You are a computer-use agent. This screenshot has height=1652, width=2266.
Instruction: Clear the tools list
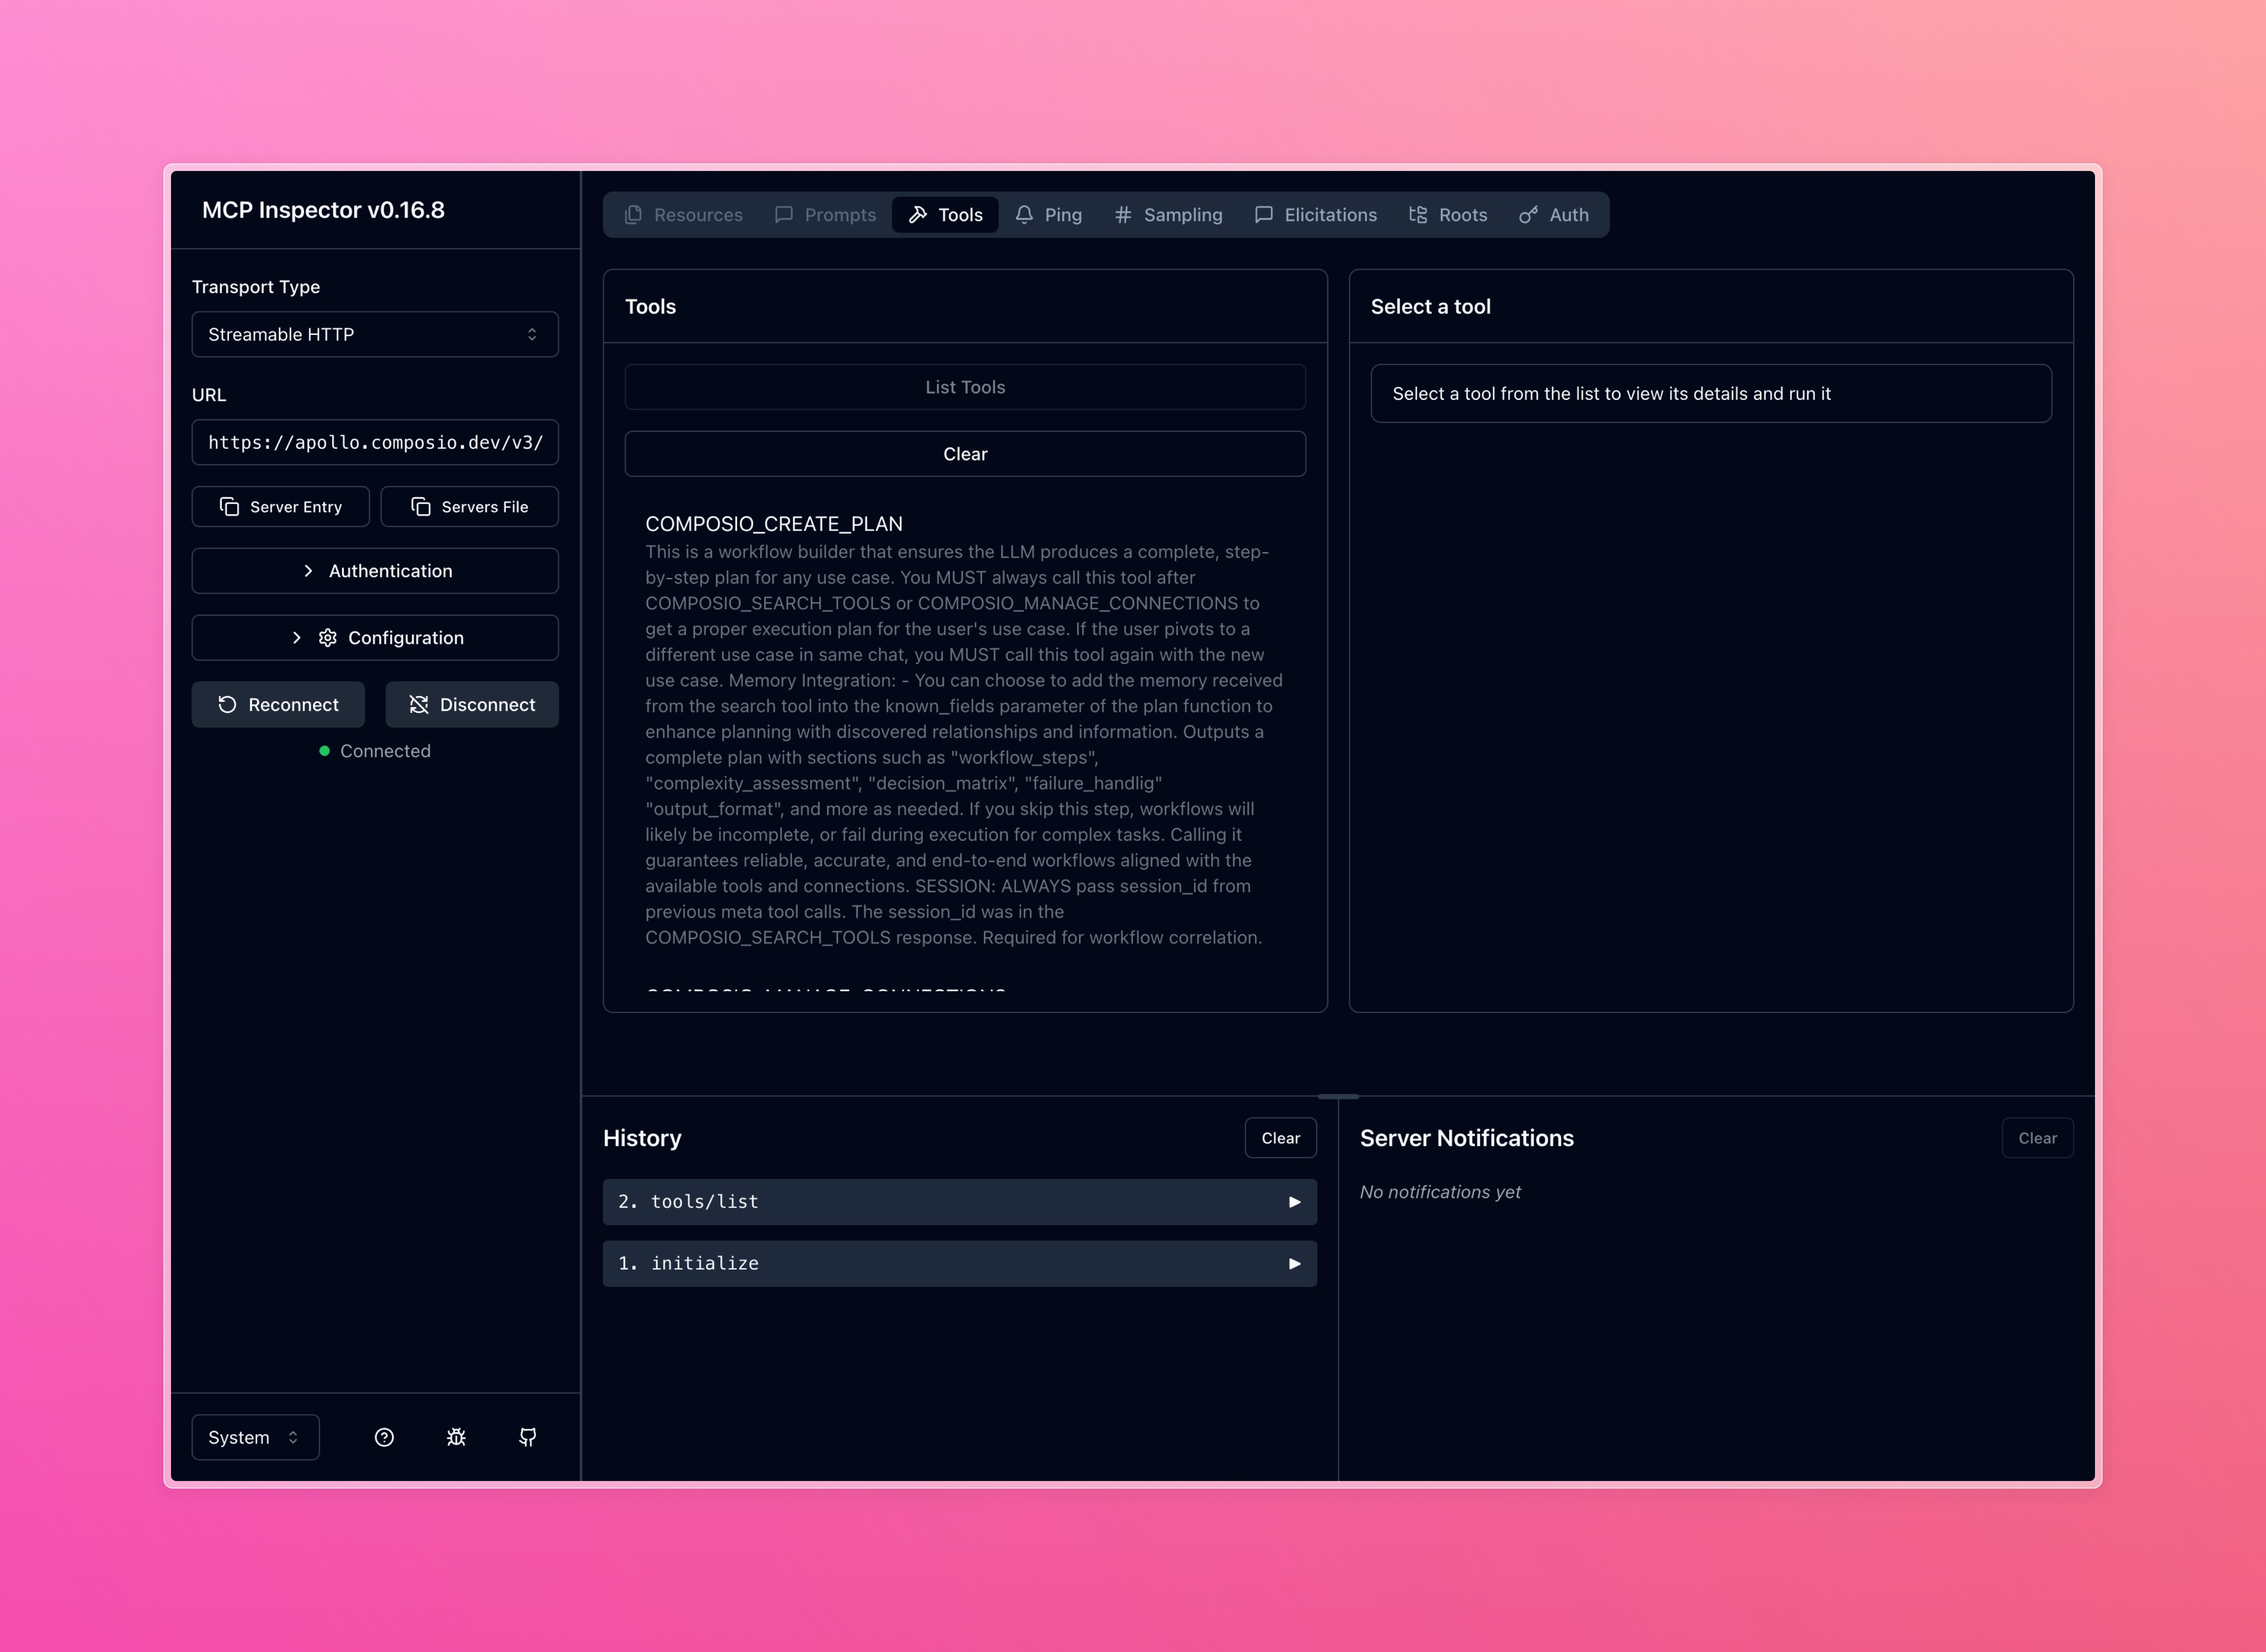coord(964,454)
